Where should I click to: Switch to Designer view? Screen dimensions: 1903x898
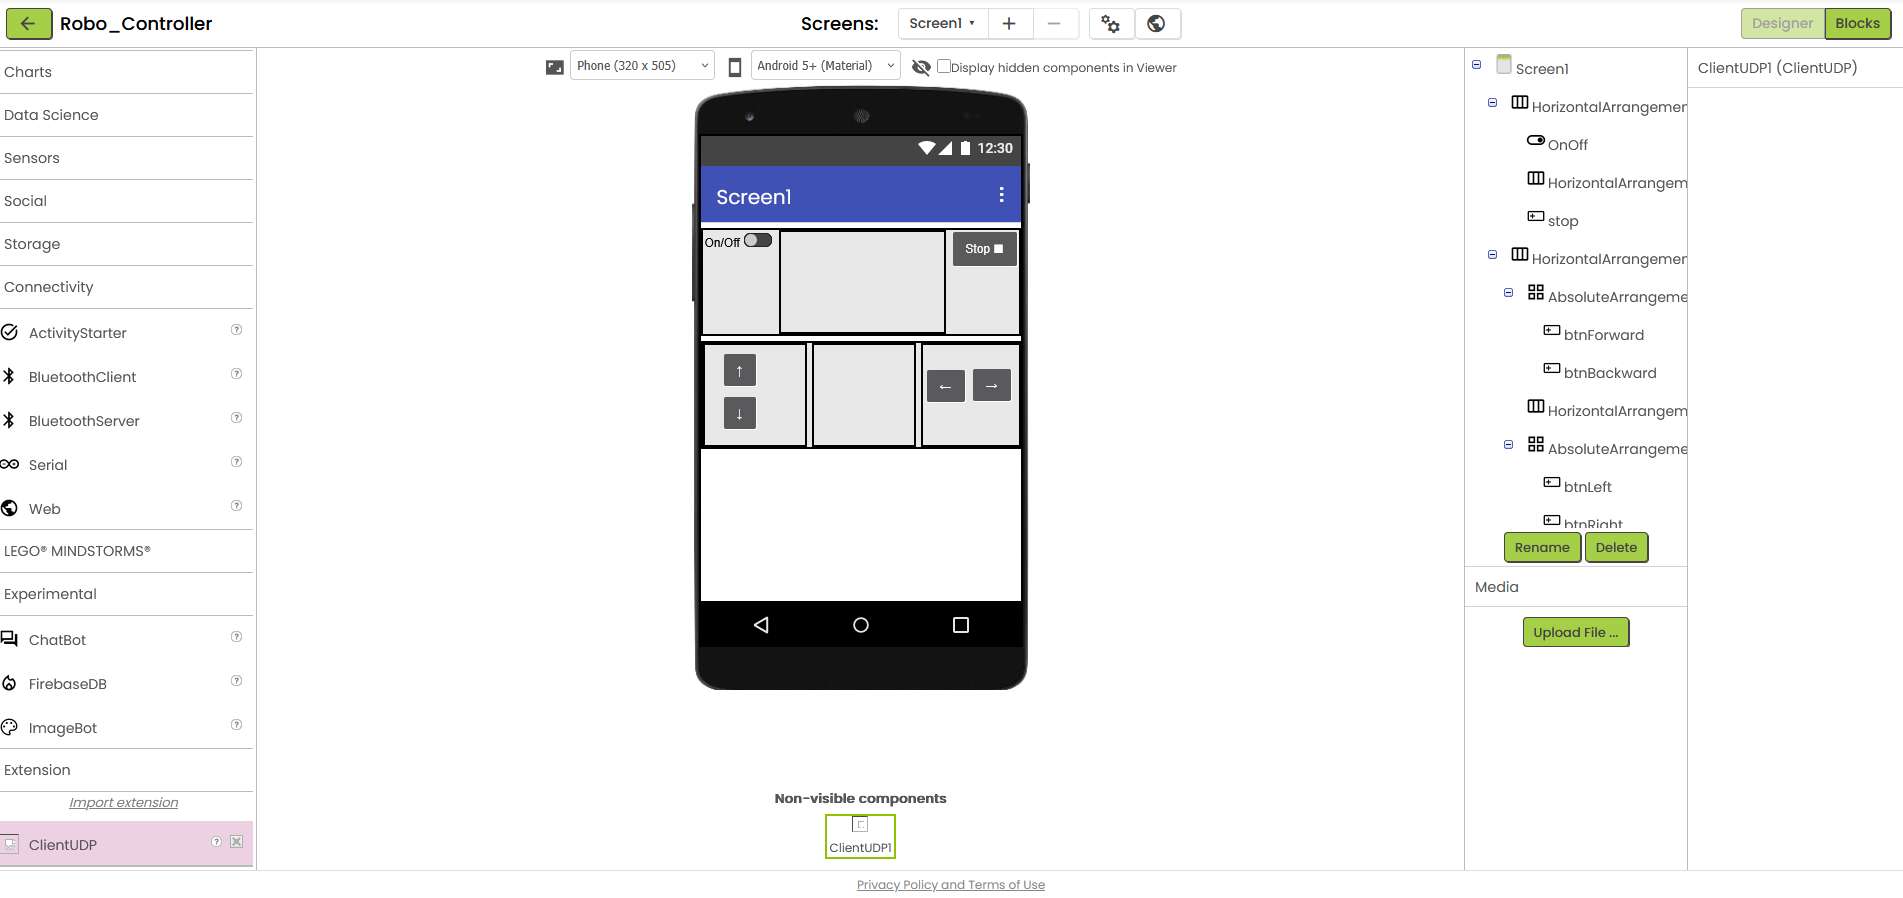tap(1782, 23)
